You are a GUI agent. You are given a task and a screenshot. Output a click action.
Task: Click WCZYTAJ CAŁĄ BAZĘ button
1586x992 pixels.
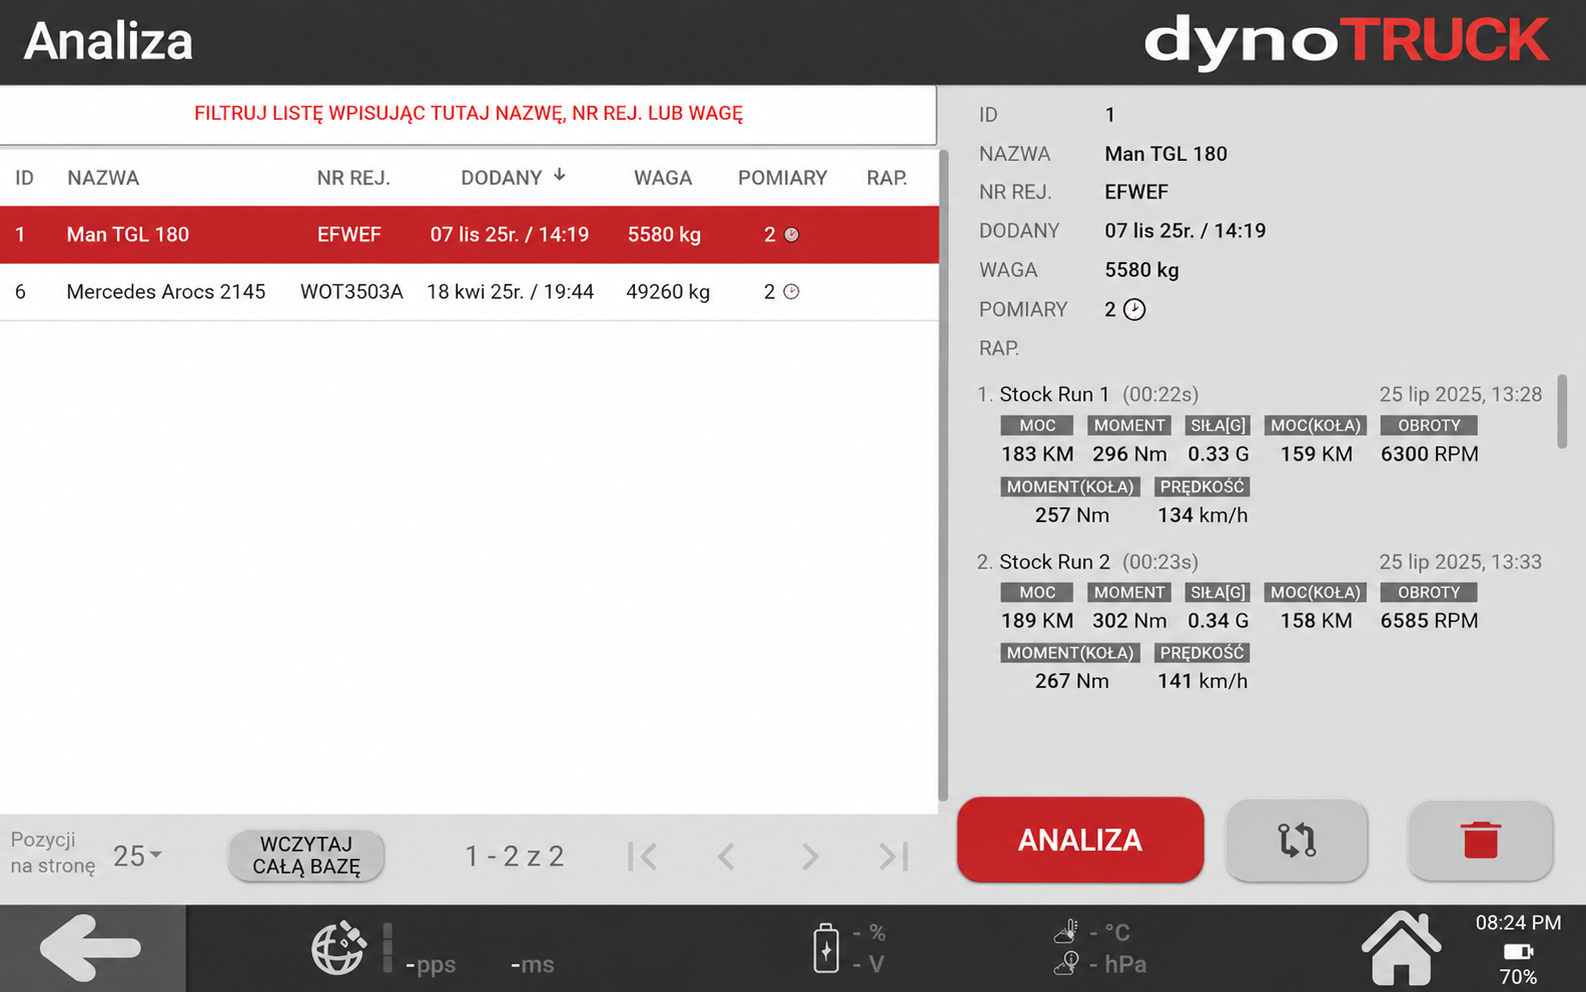306,856
